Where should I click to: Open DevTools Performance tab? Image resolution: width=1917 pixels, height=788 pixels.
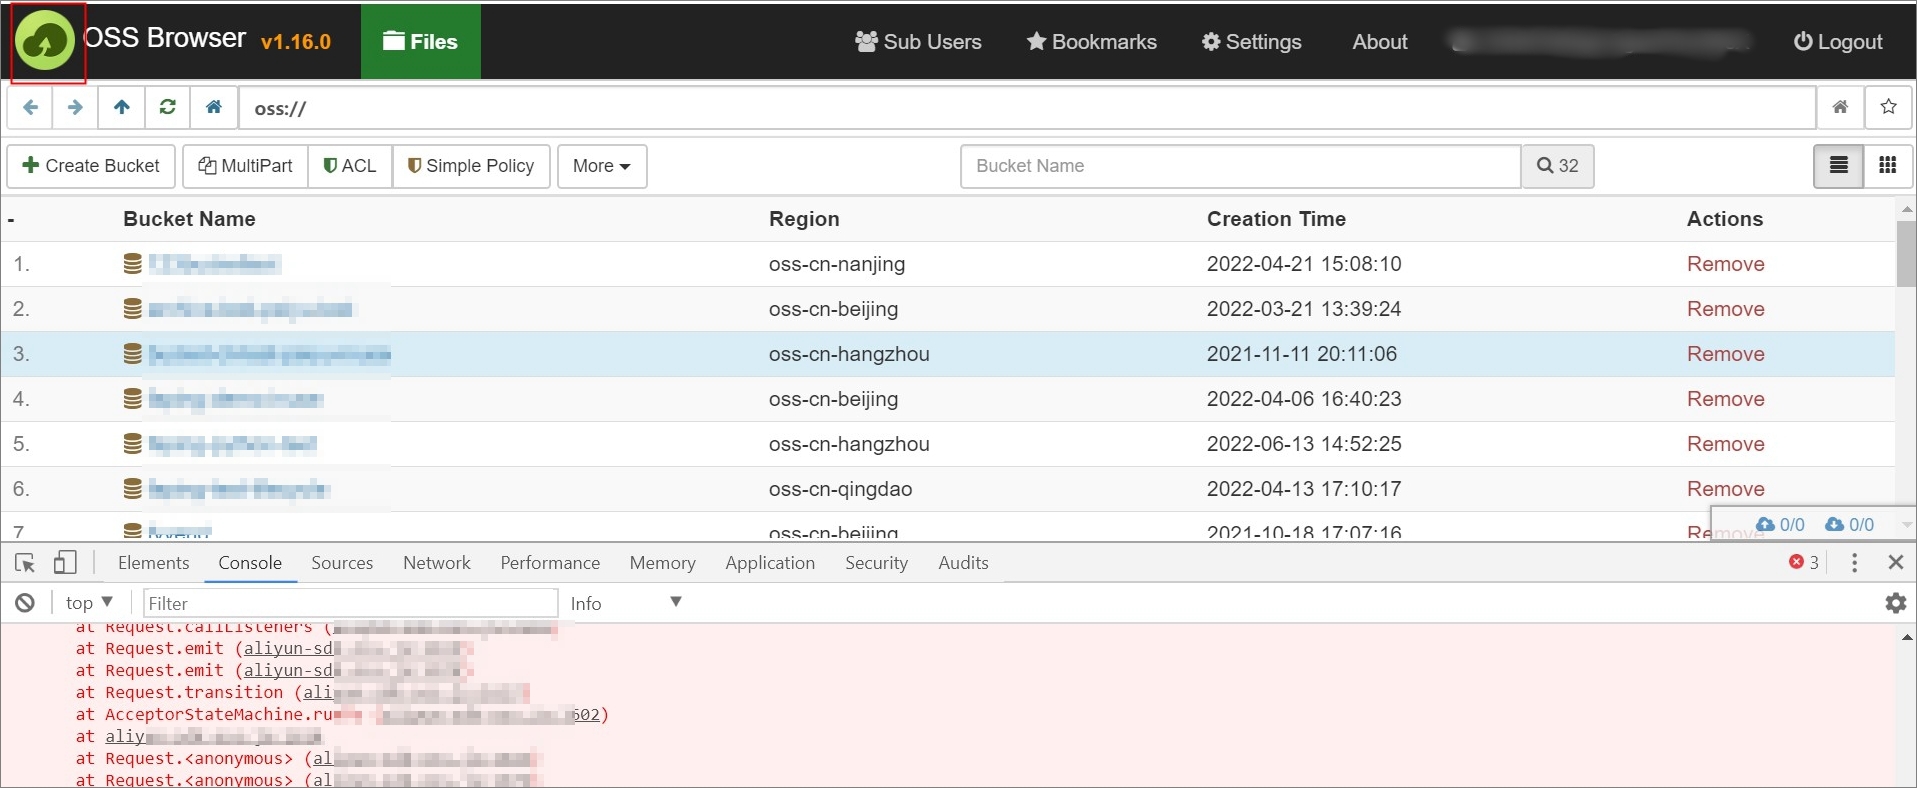tap(550, 563)
